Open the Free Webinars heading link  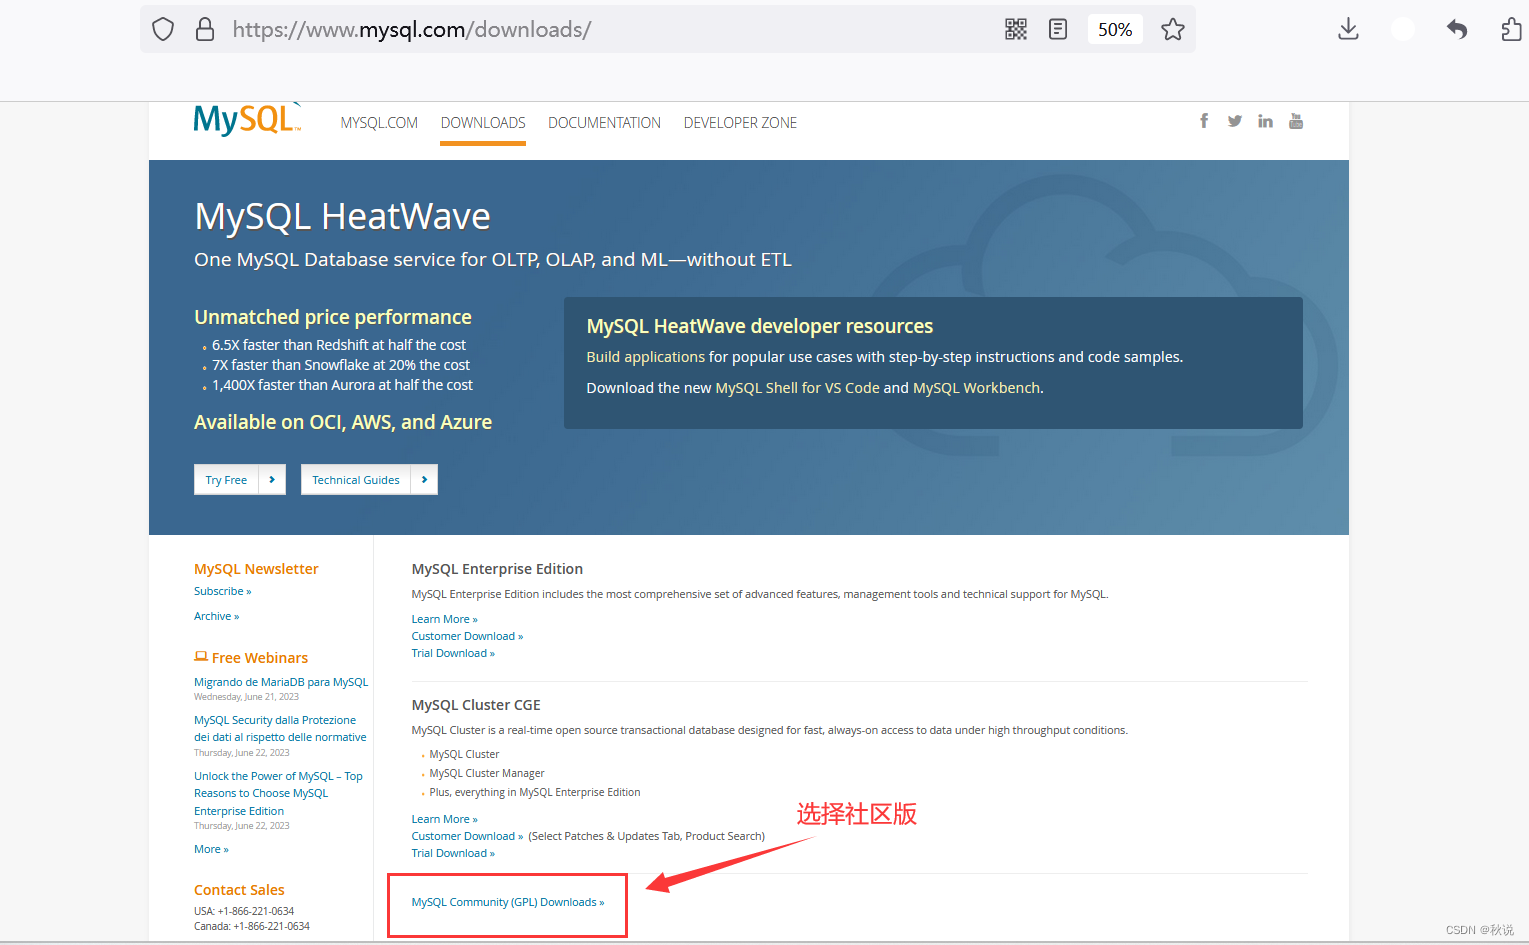251,658
